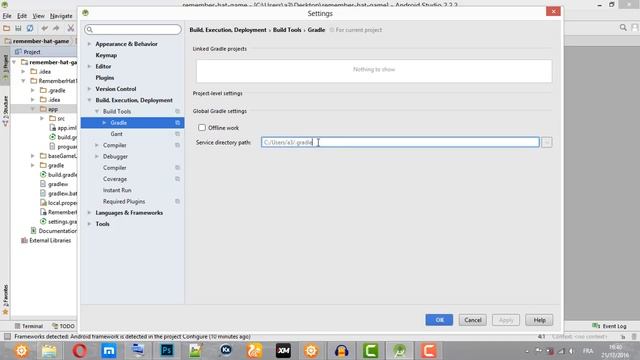Click the Save All toolbar icon
640x360 pixels.
click(x=18, y=28)
